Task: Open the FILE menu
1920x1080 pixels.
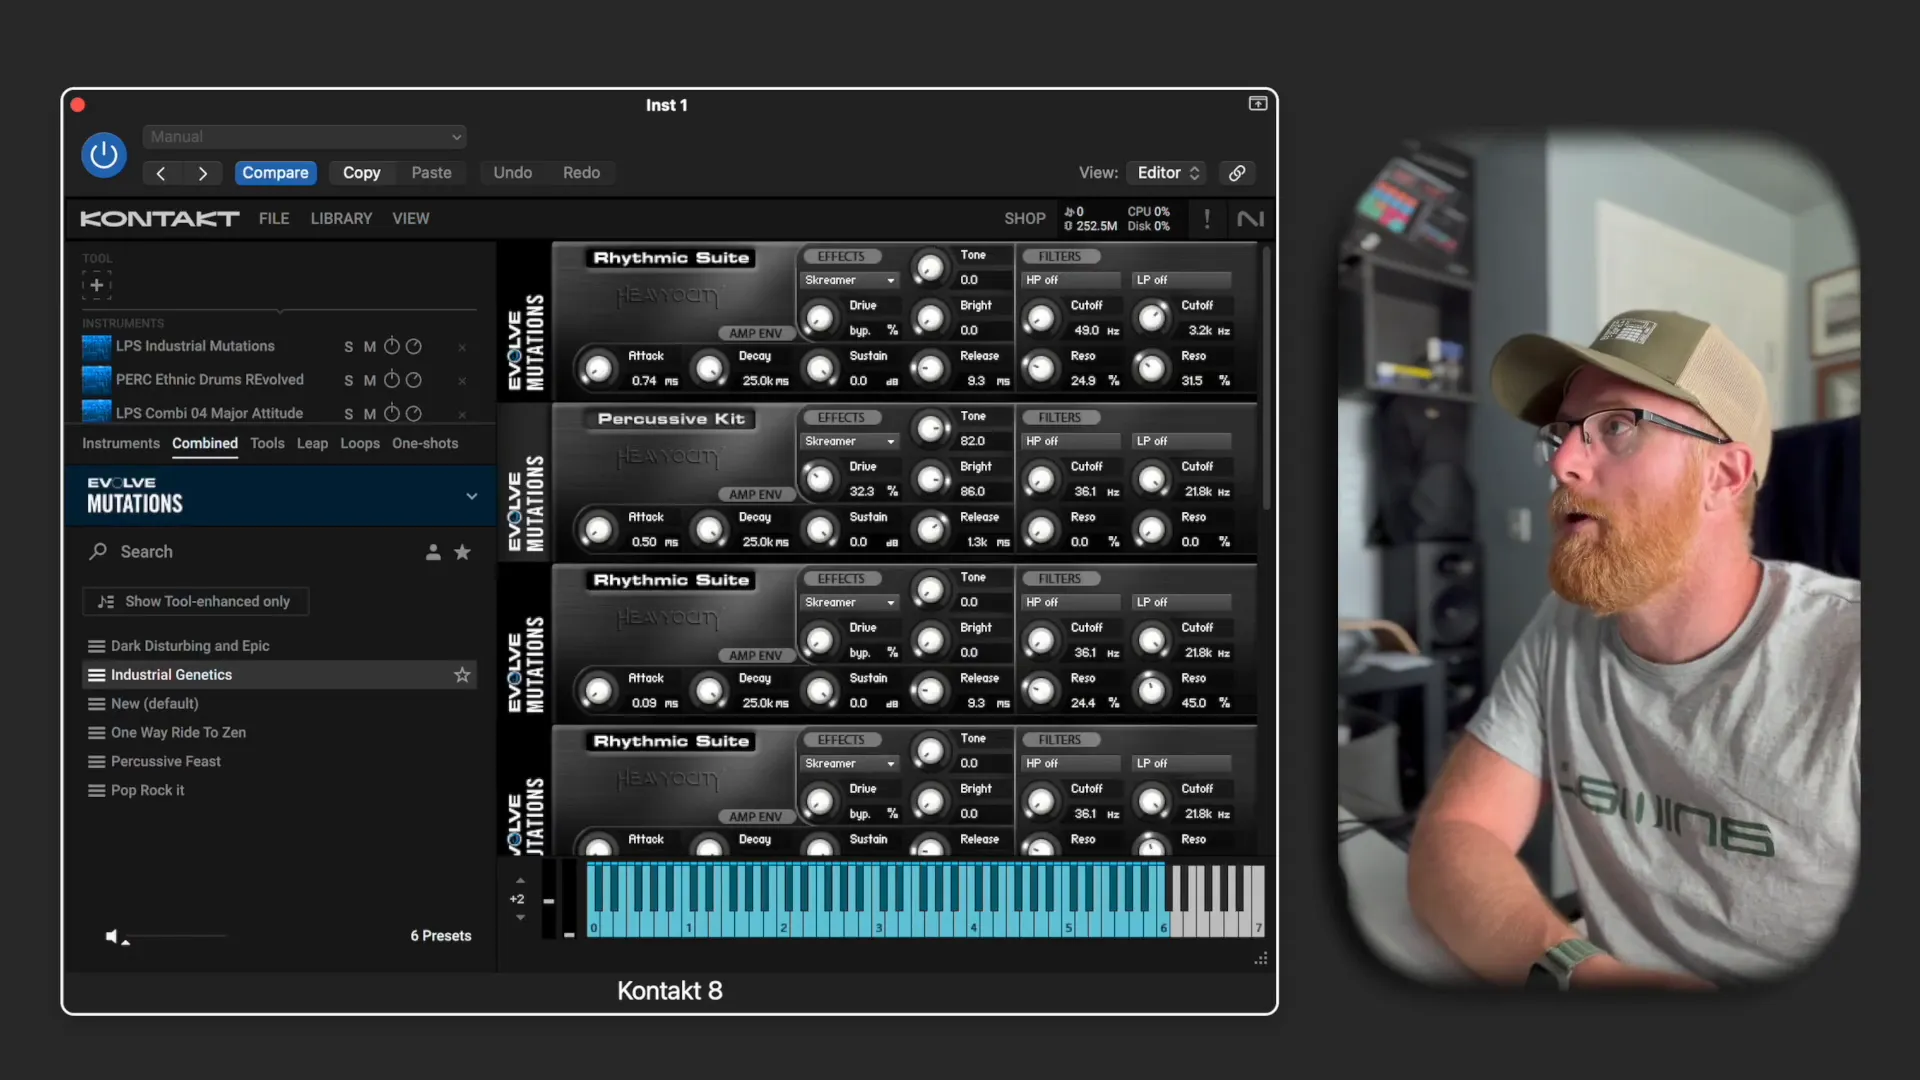Action: pos(274,219)
